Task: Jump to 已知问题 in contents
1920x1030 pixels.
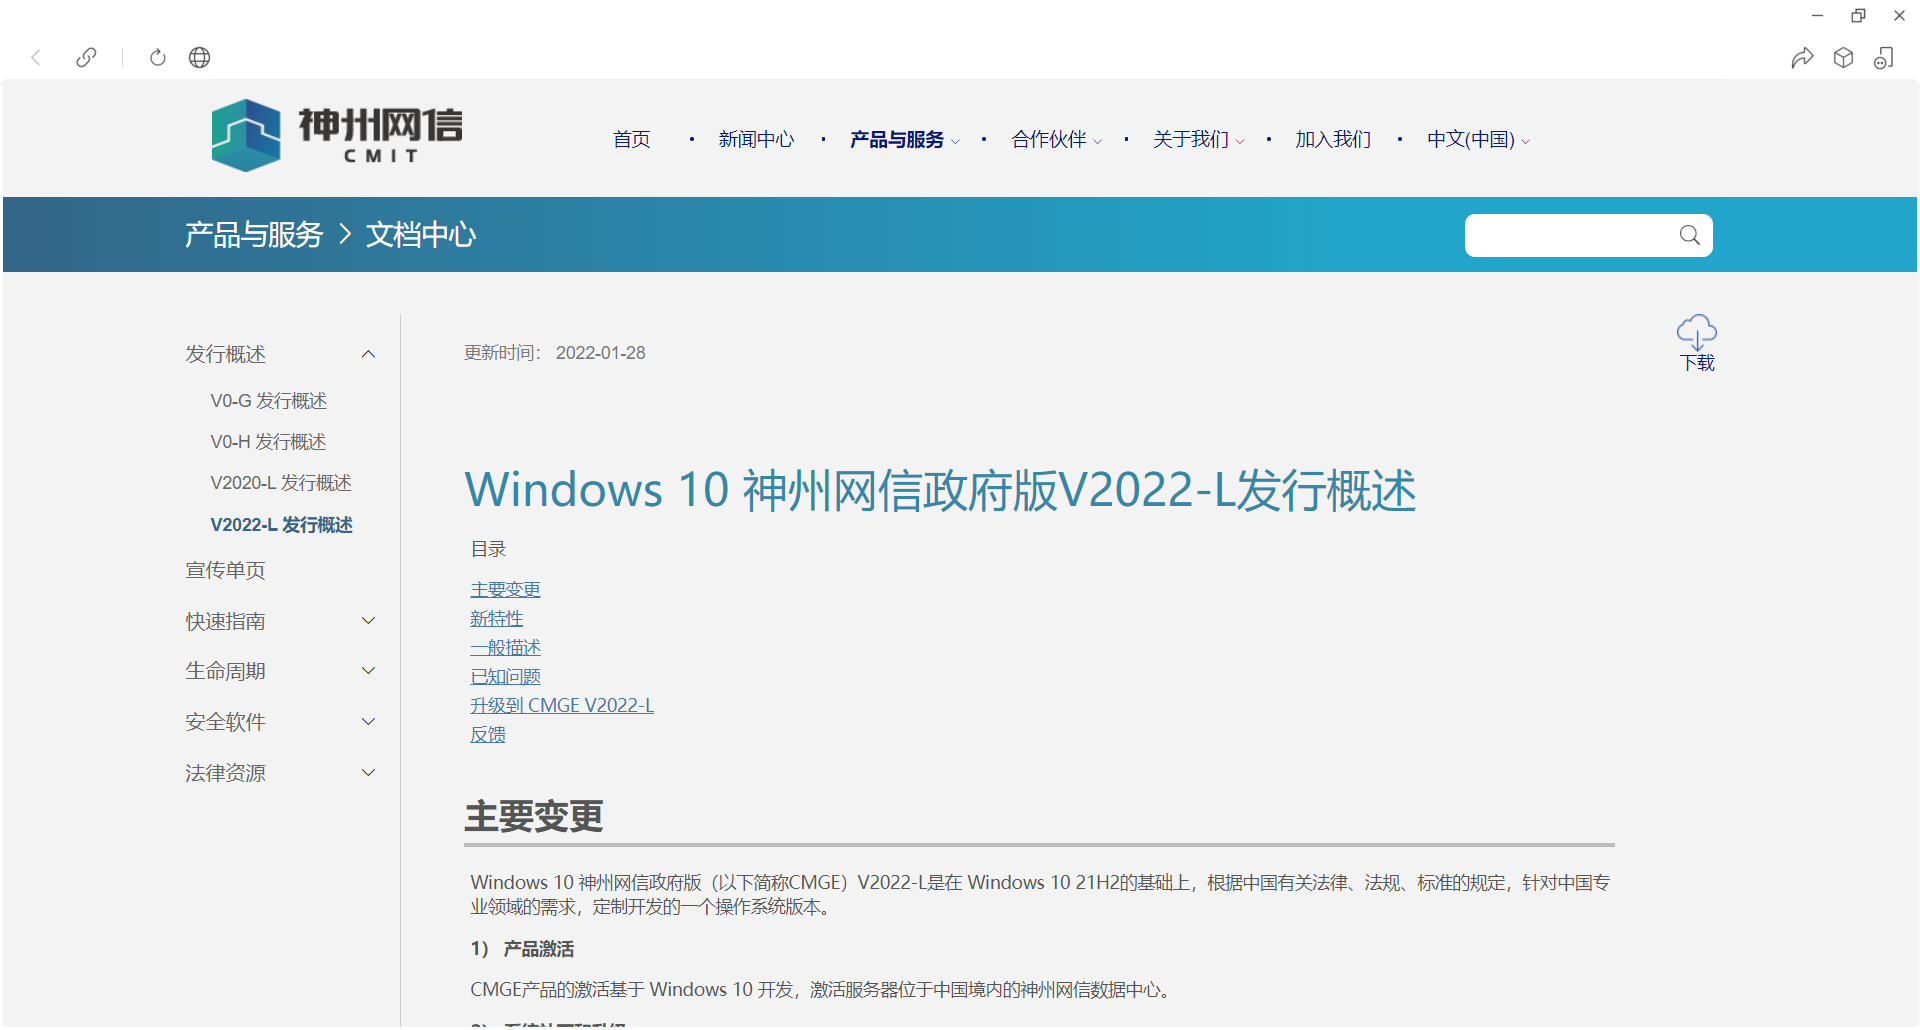Action: pos(505,677)
